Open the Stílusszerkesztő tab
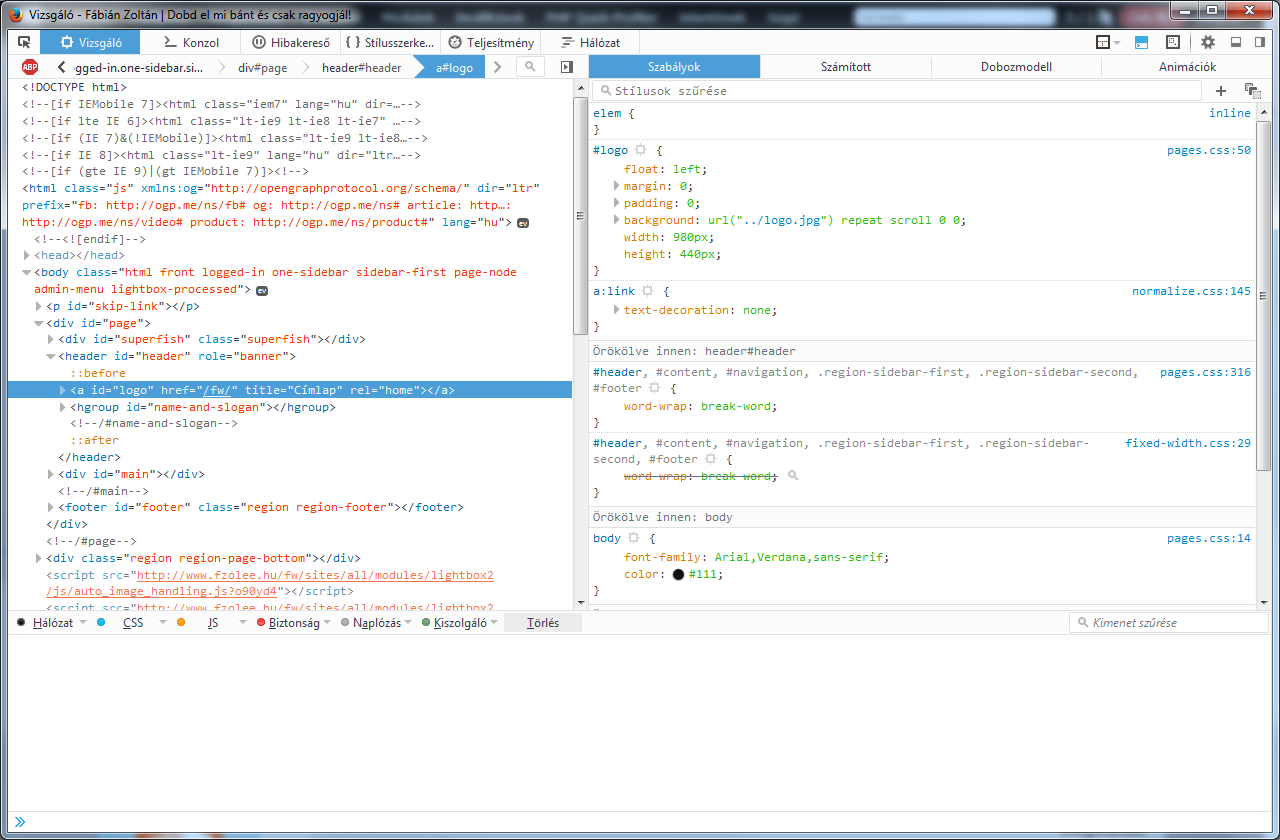Image resolution: width=1280 pixels, height=840 pixels. (x=390, y=42)
